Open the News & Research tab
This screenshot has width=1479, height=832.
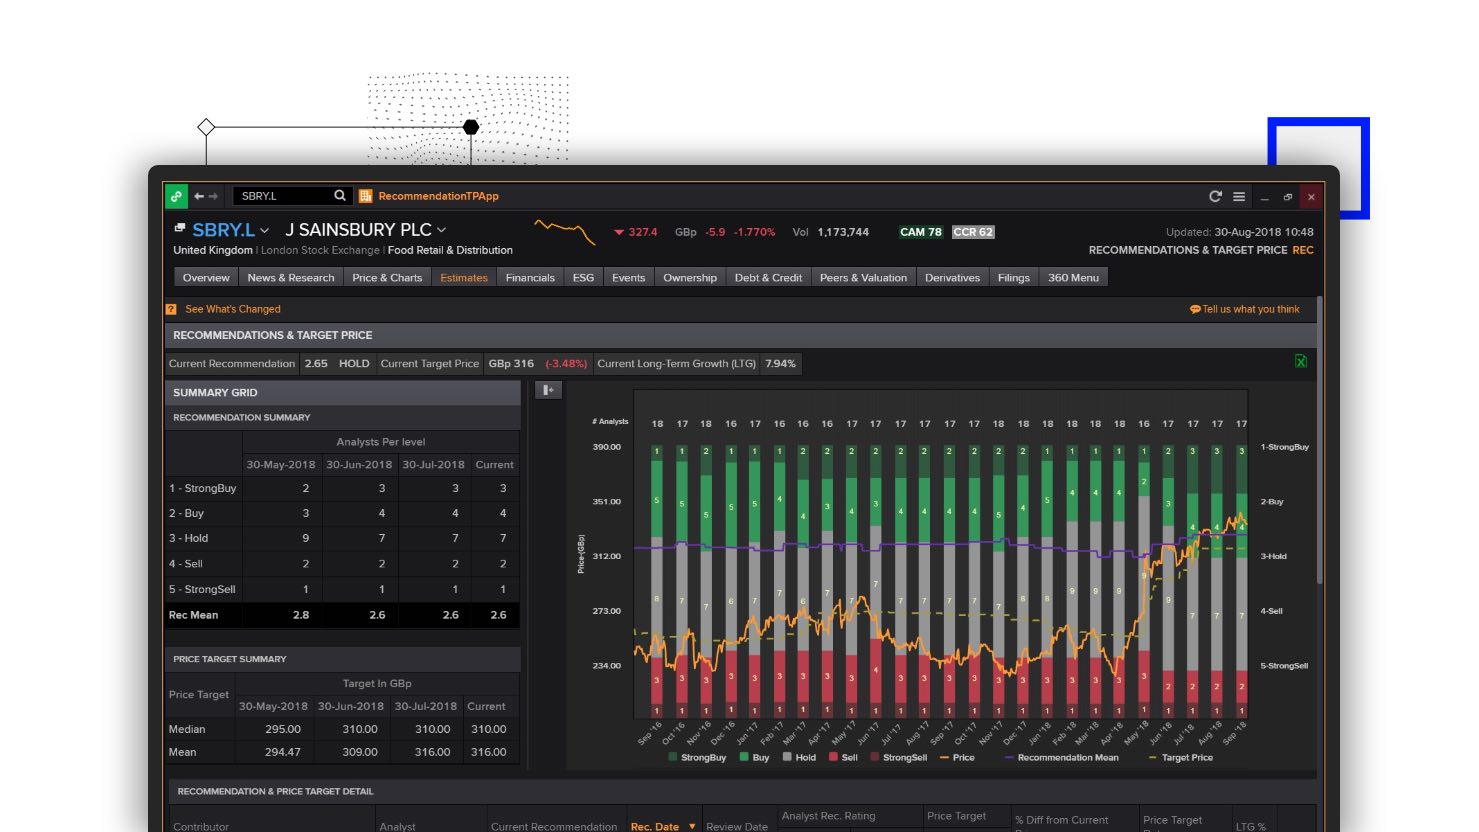[291, 278]
